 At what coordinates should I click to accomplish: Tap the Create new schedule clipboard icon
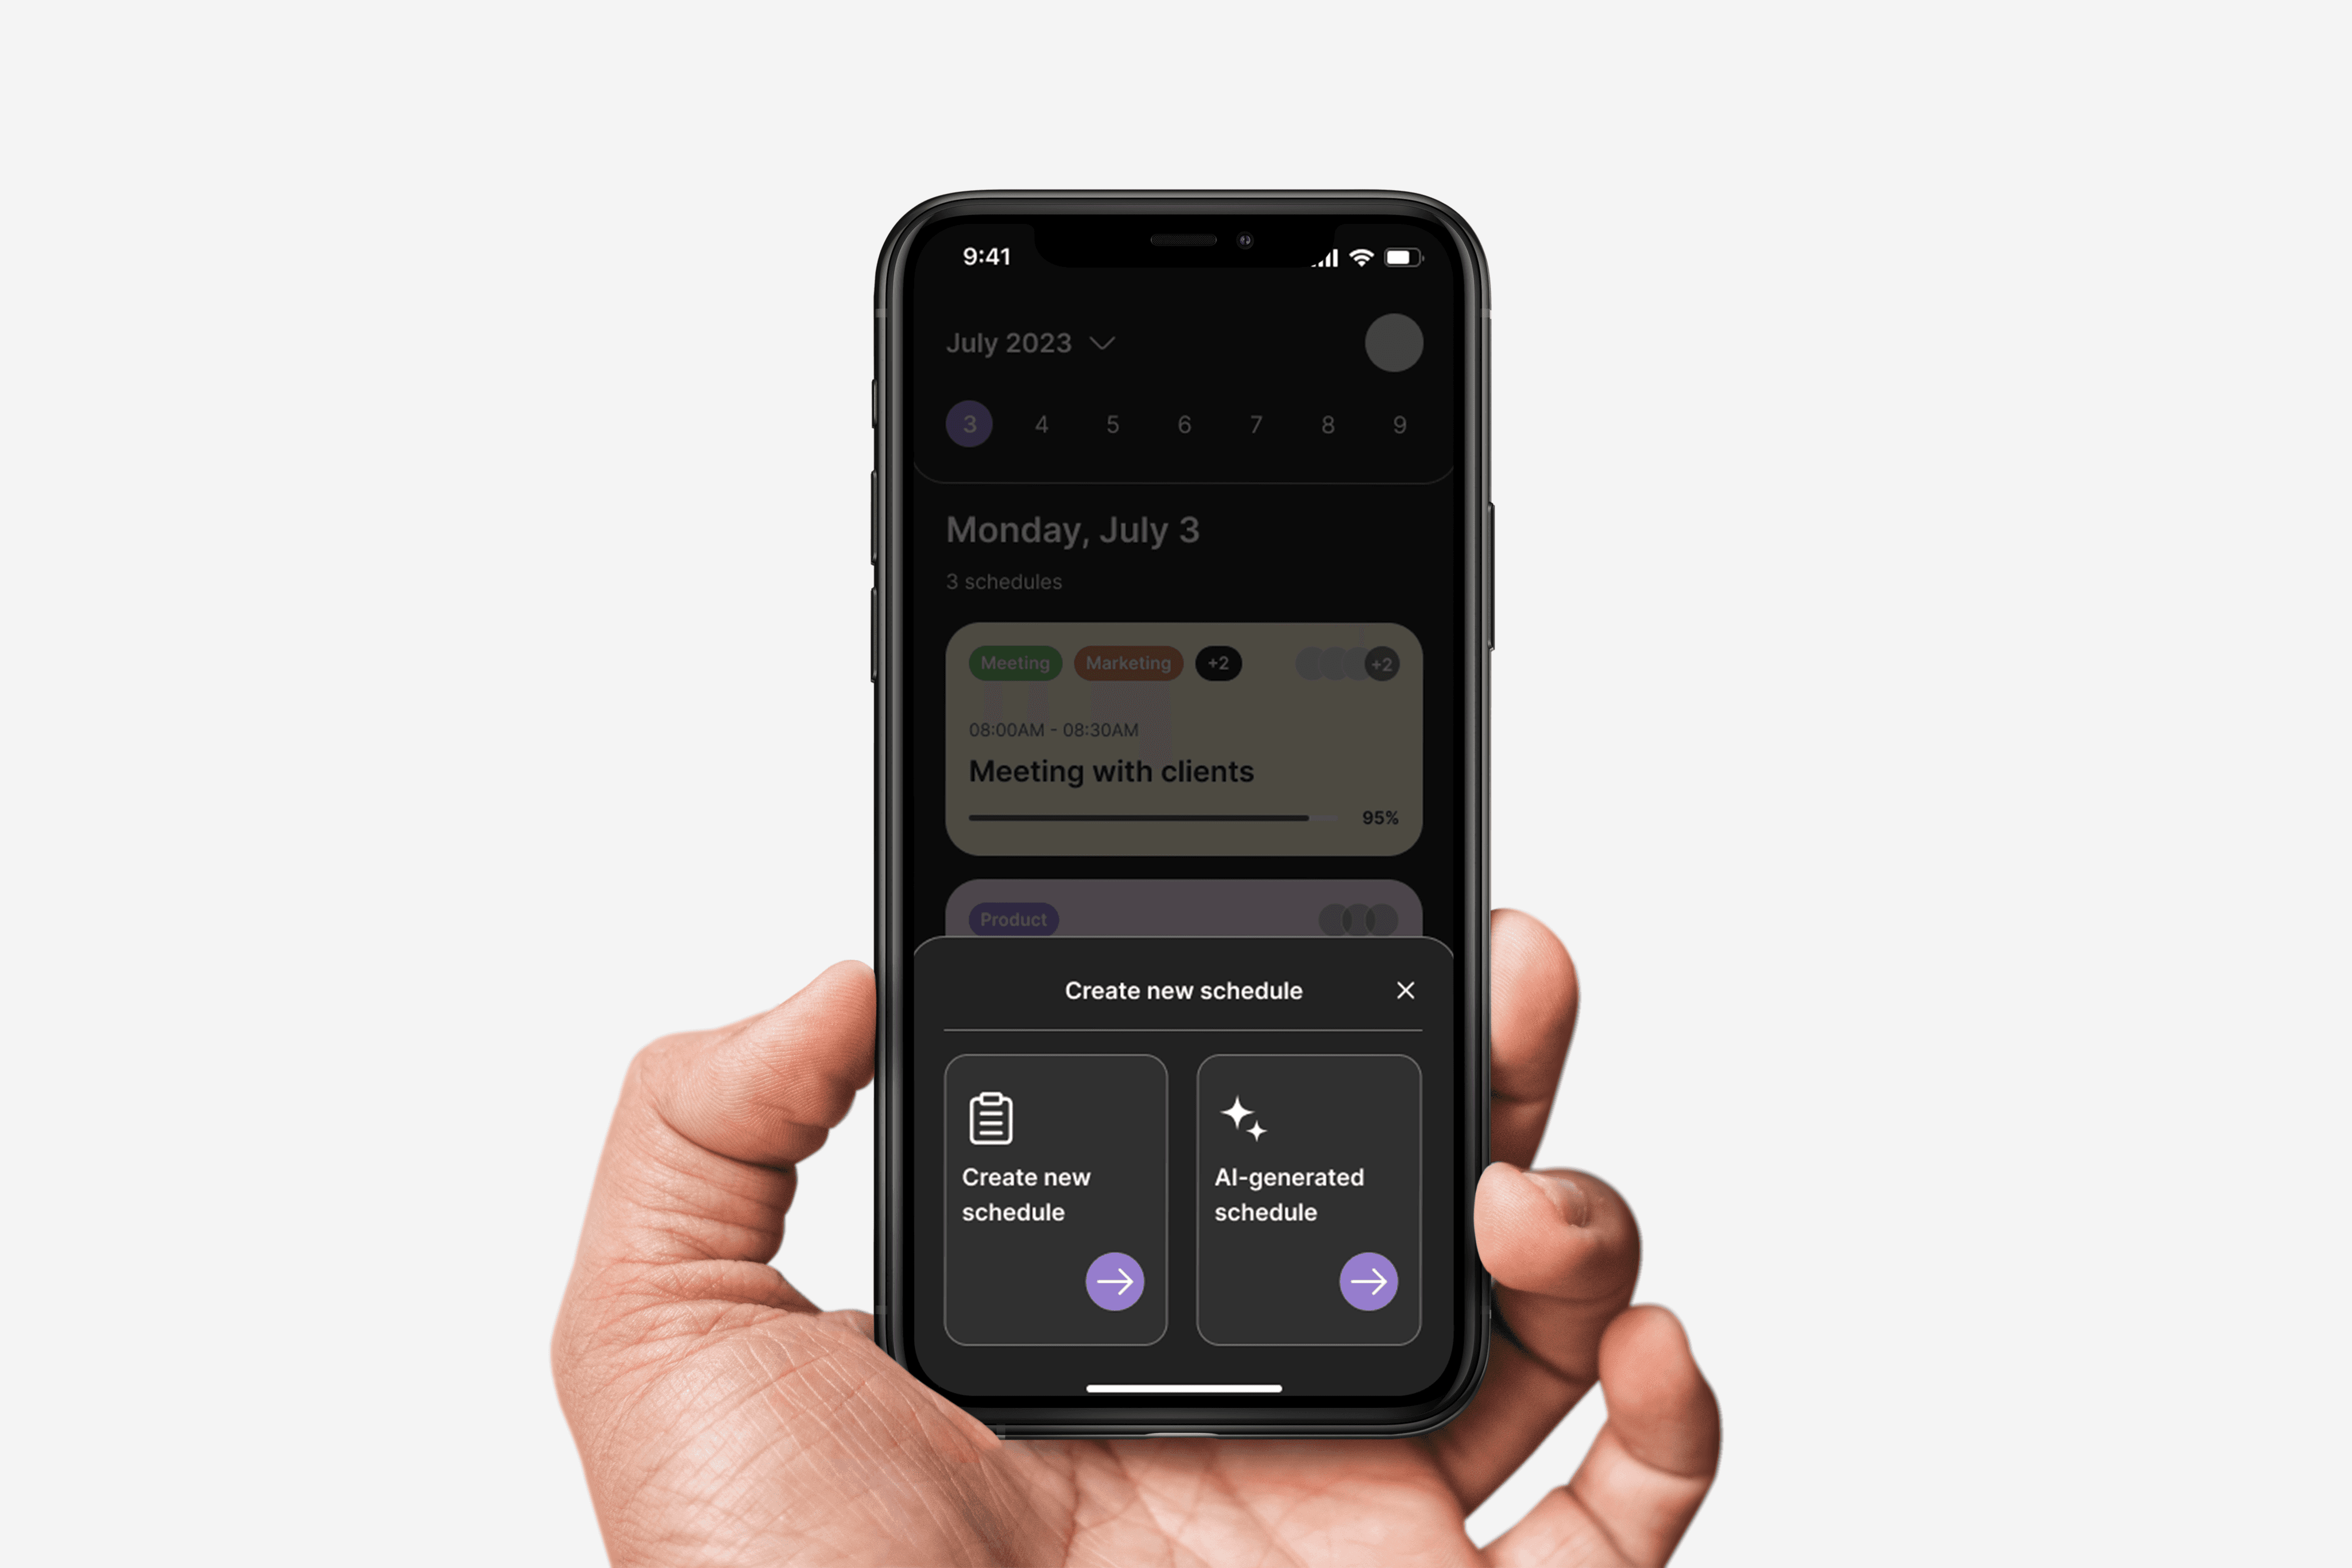[x=991, y=1117]
